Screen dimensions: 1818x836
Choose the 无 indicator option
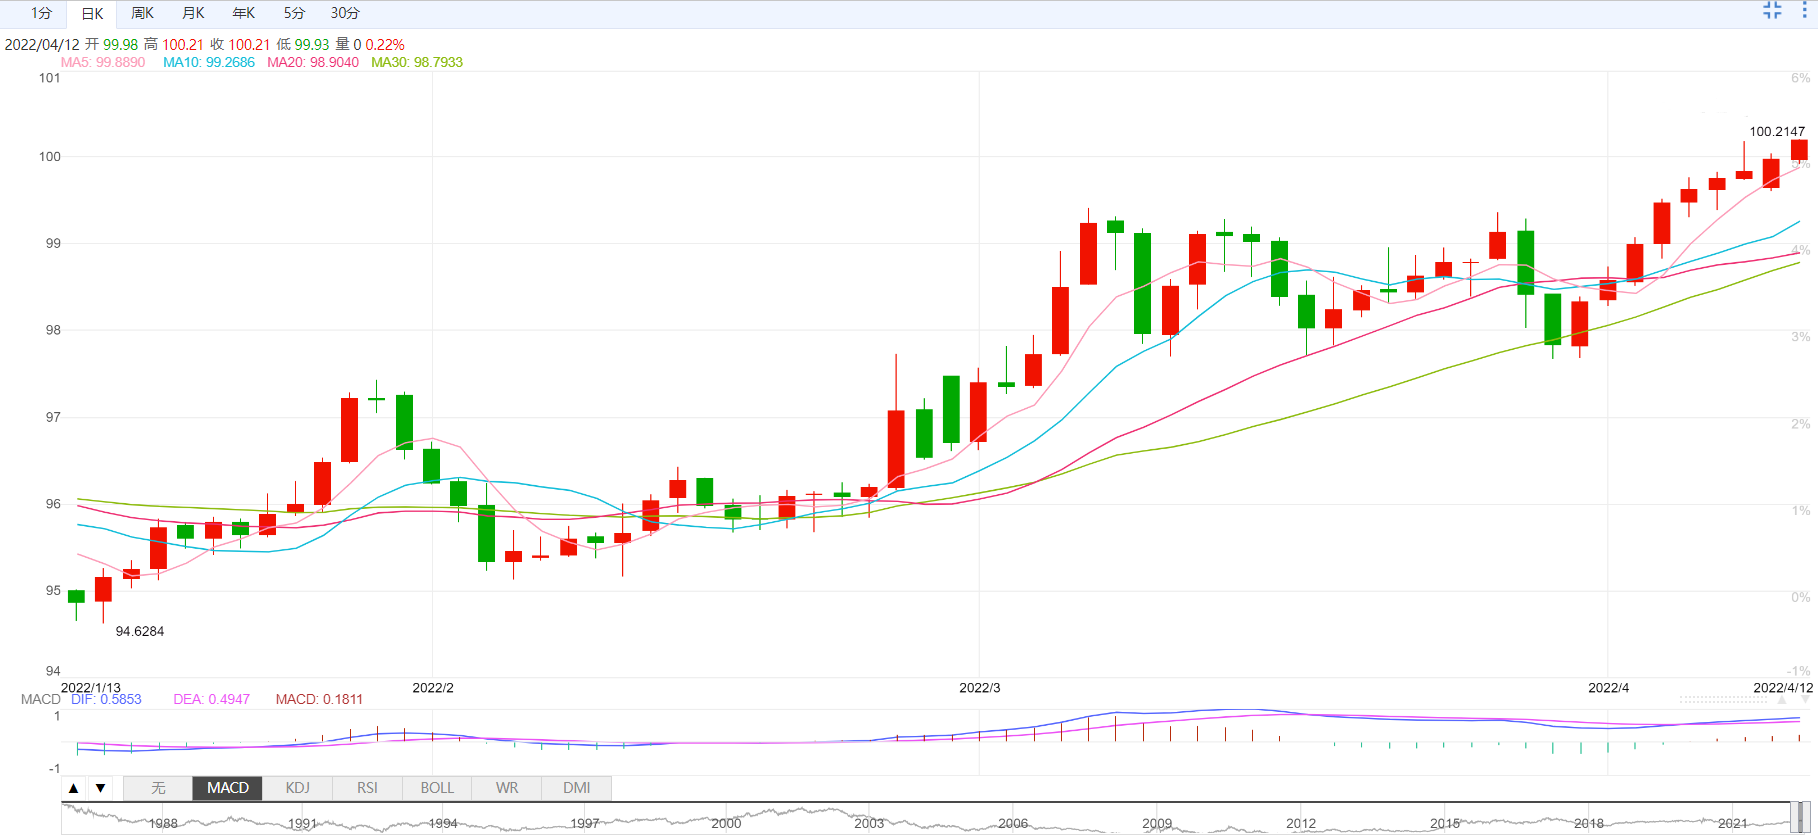pos(158,788)
